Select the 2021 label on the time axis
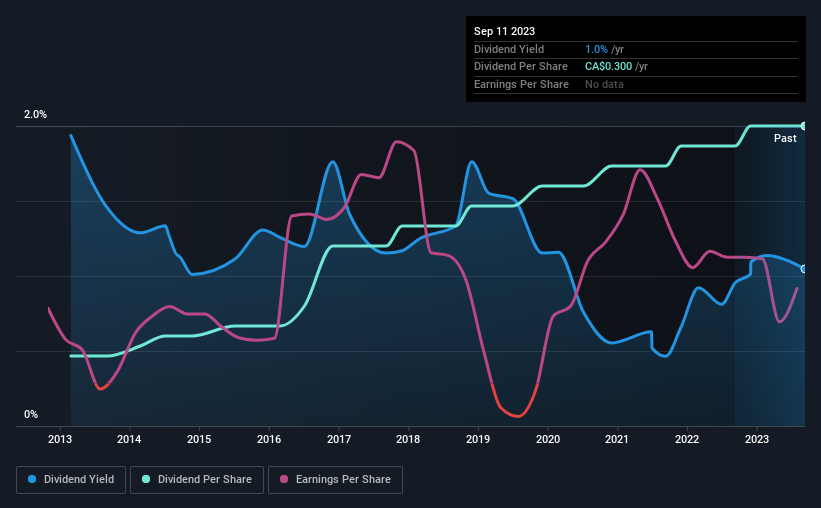The width and height of the screenshot is (821, 508). click(x=617, y=439)
